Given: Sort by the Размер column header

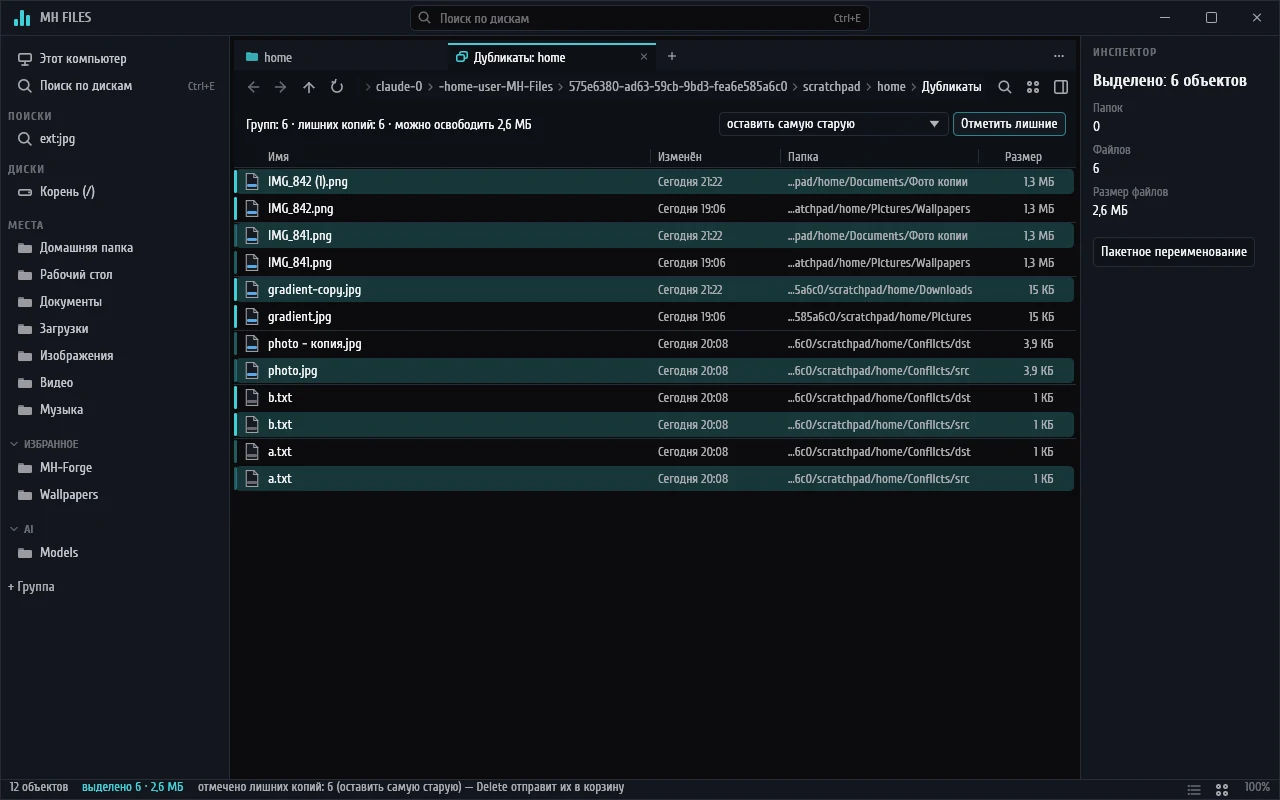Looking at the screenshot, I should coord(1023,156).
